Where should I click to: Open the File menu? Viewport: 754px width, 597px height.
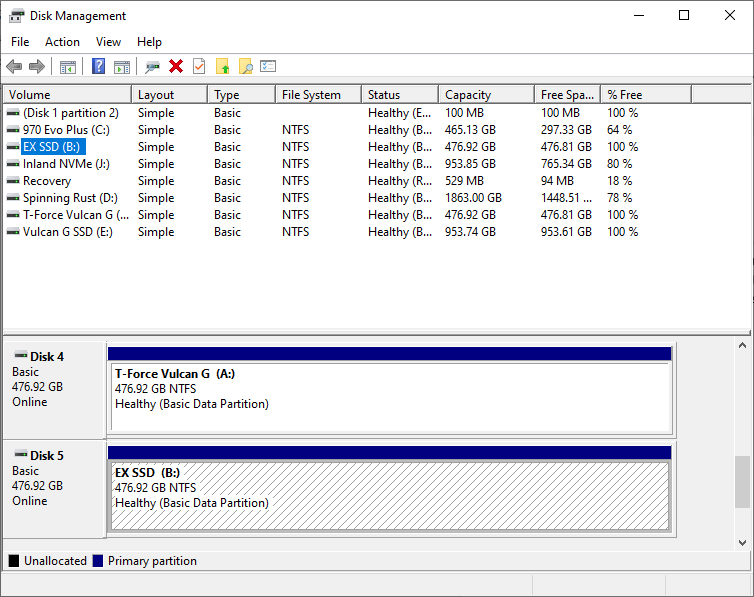(x=20, y=42)
